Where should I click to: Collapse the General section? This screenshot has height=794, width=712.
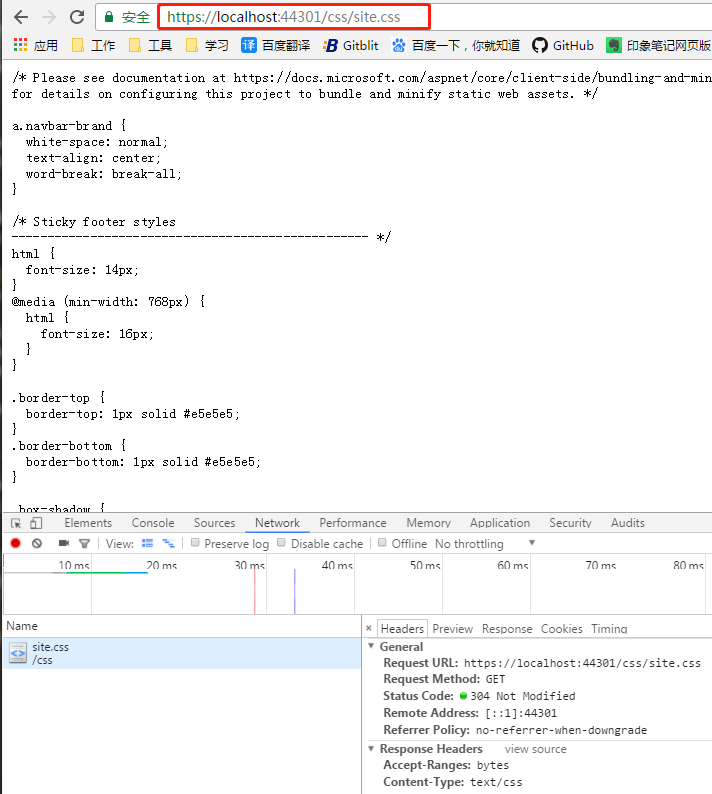371,646
